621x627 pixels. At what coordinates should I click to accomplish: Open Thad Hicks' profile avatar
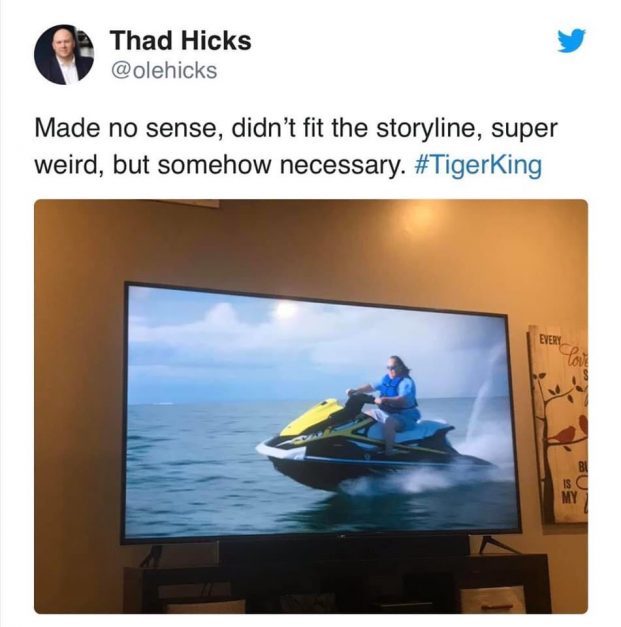point(64,55)
